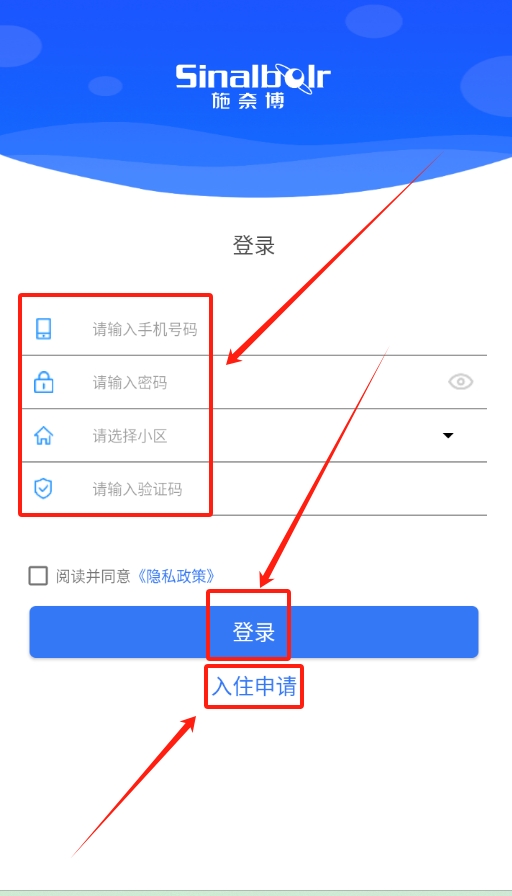The width and height of the screenshot is (512, 896).
Task: Click the 阅读并同意 label text
Action: [94, 576]
